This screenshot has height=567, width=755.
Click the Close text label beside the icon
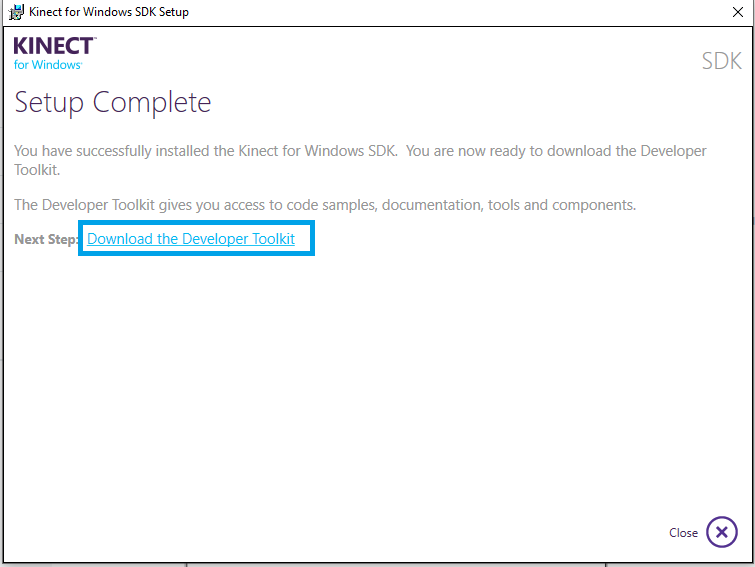pos(683,532)
